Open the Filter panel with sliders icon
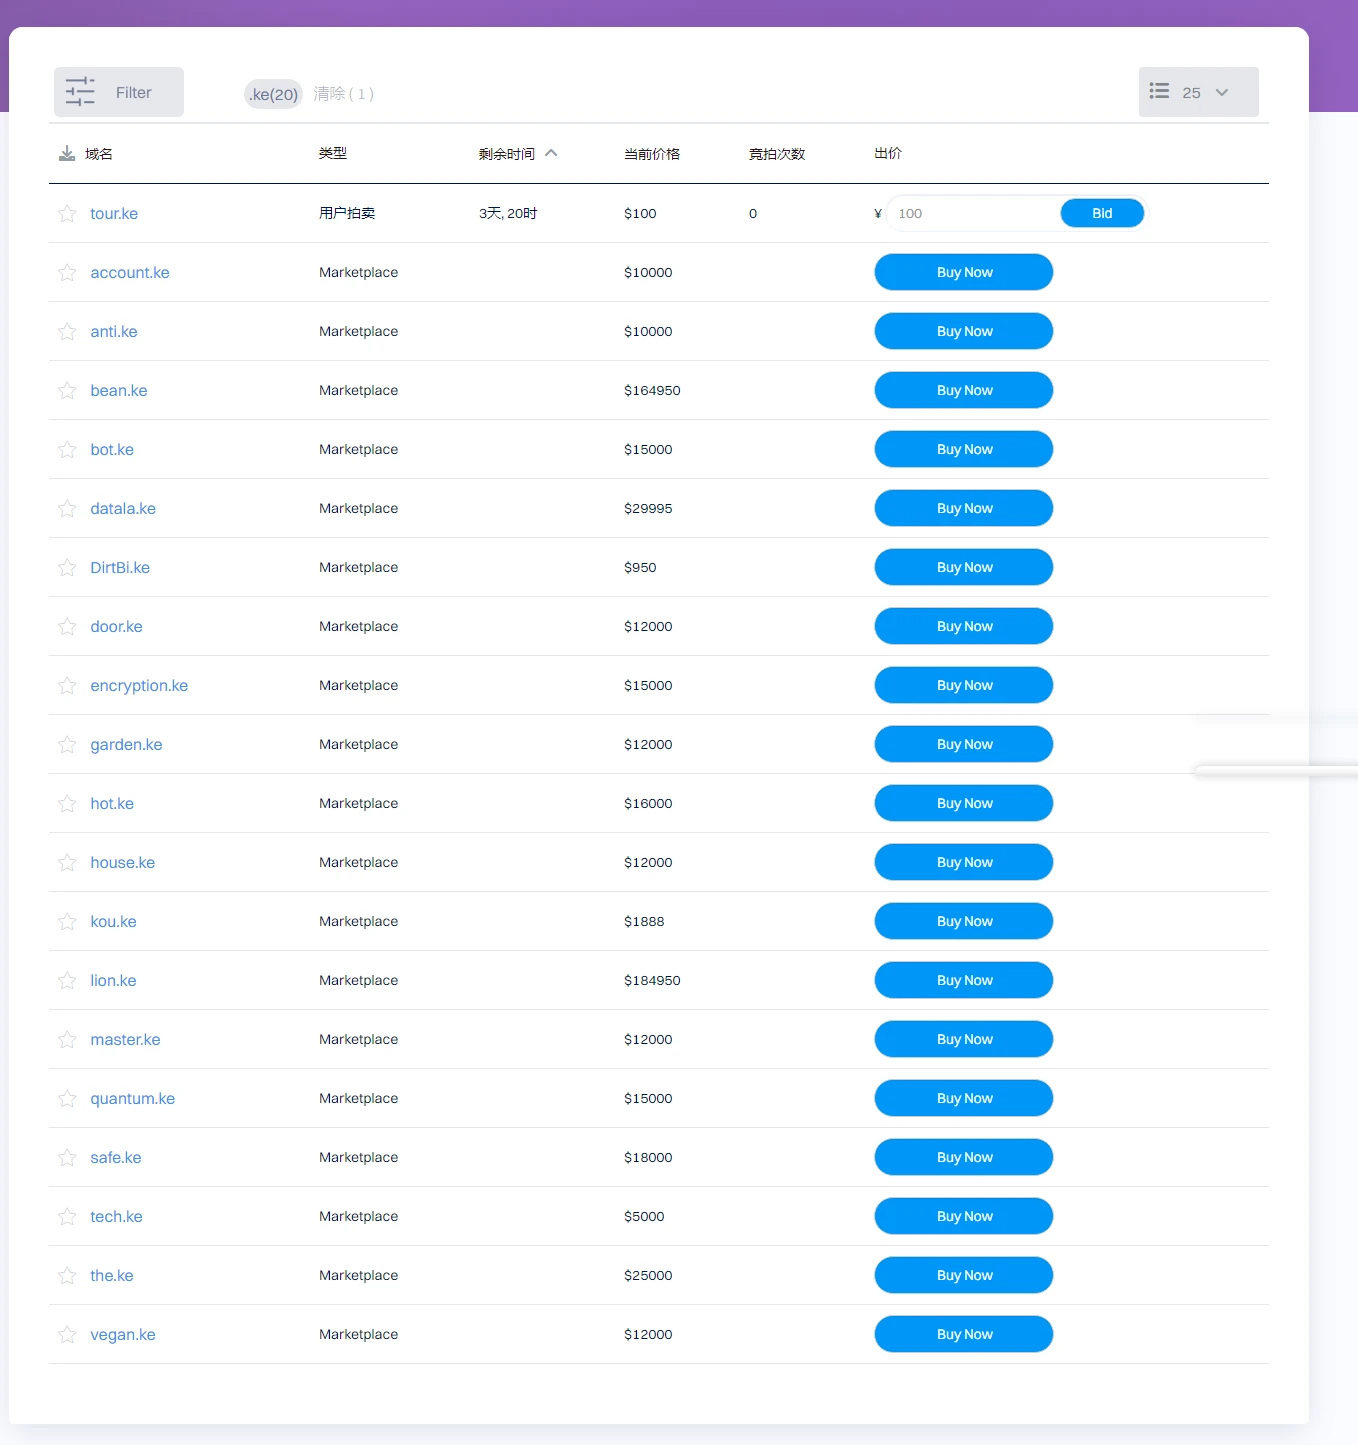This screenshot has width=1358, height=1445. click(118, 92)
